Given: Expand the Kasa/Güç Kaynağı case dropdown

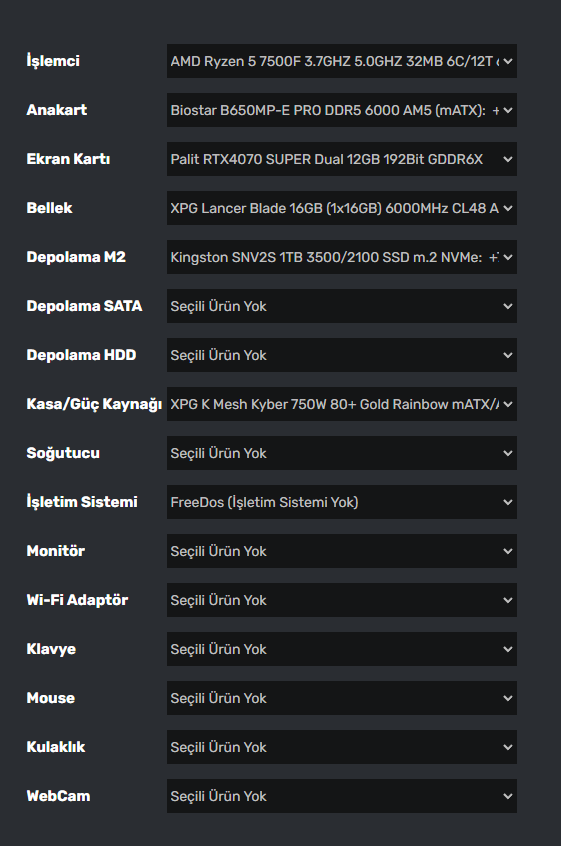Looking at the screenshot, I should (x=341, y=404).
